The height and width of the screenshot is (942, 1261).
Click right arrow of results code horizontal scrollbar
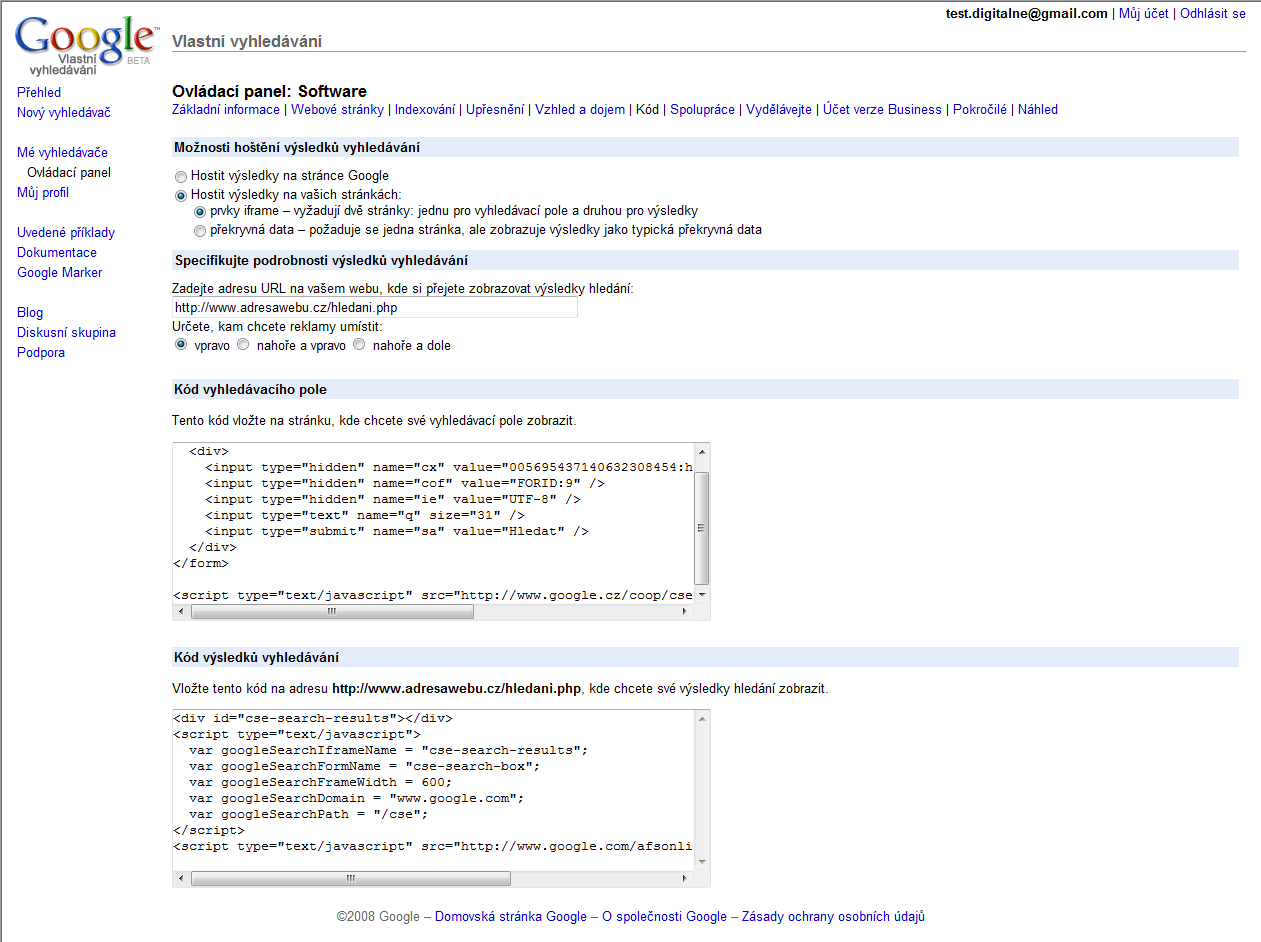686,878
